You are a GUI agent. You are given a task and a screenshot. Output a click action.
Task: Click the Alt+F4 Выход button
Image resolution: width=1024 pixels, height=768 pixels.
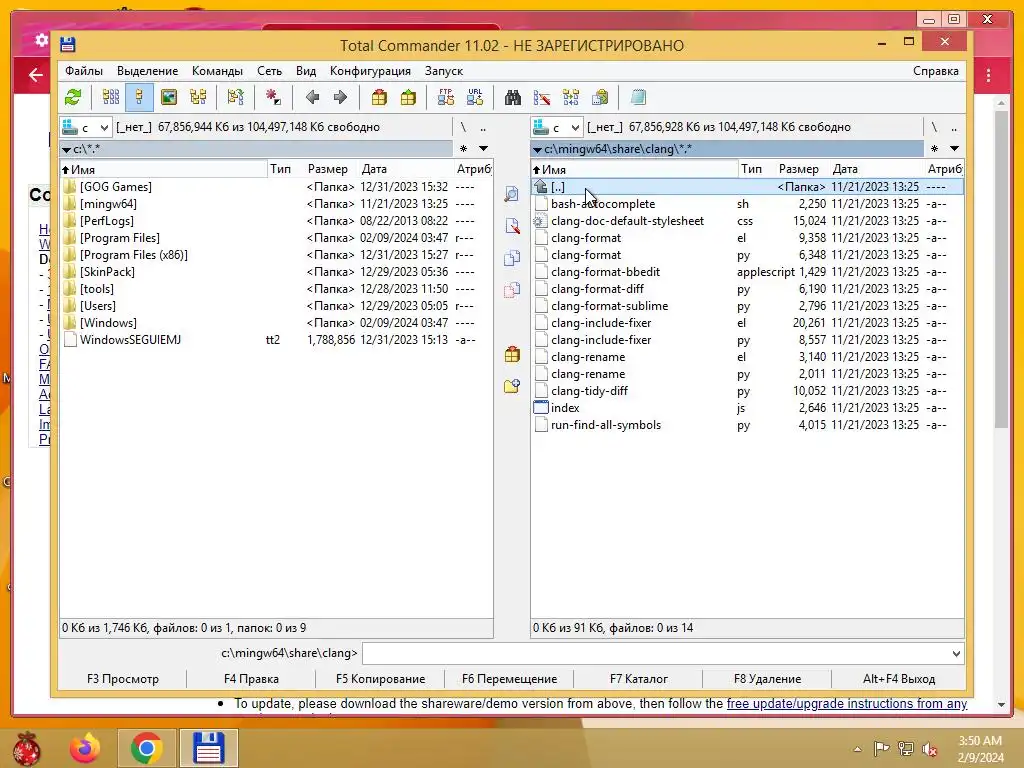(899, 679)
